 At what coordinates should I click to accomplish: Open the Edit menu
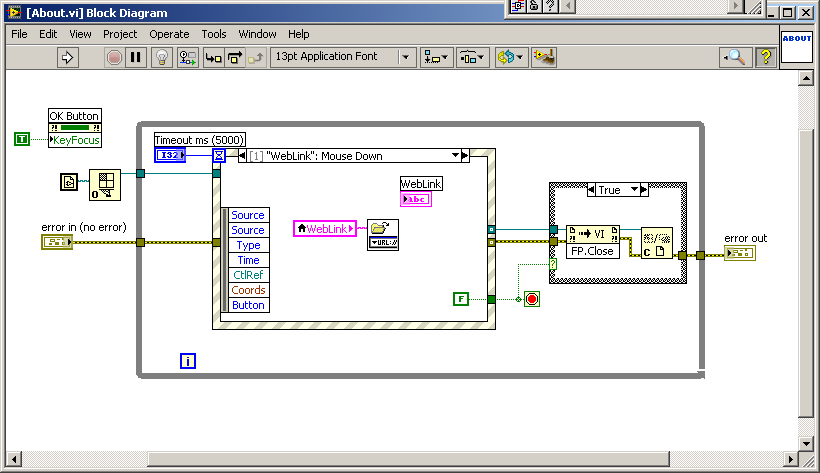[48, 34]
